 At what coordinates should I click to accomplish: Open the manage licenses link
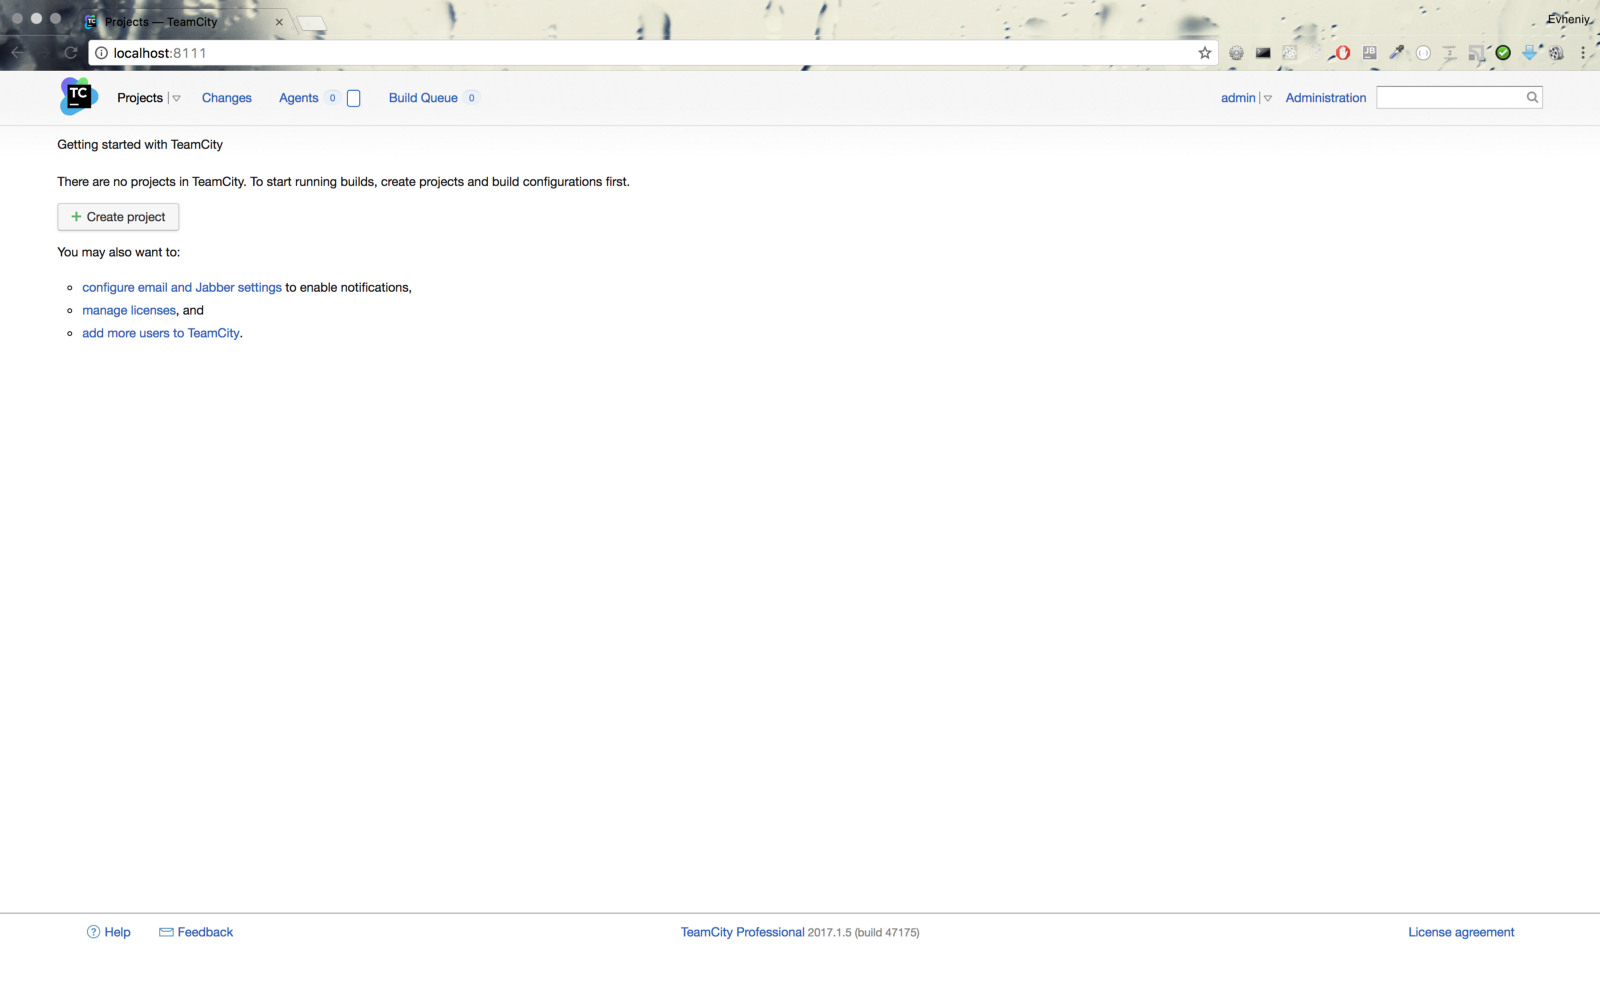129,310
